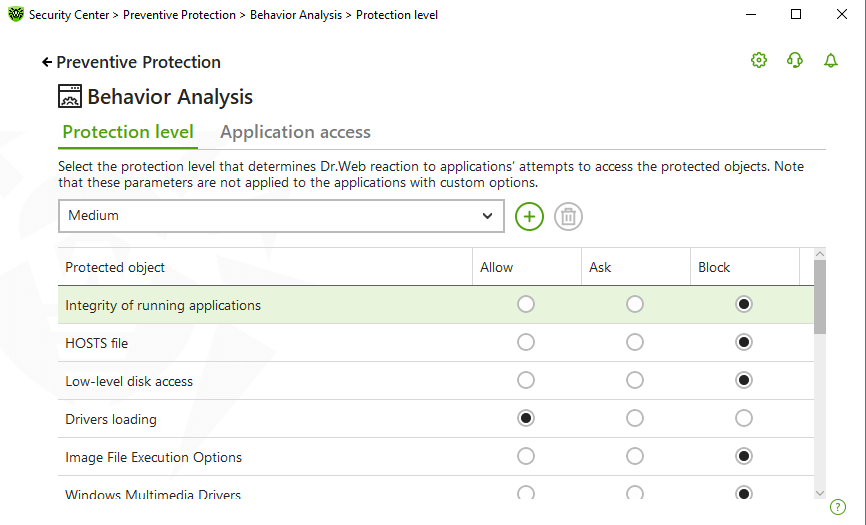Set Integrity of running applications to Allow
Image resolution: width=866 pixels, height=525 pixels.
(526, 304)
